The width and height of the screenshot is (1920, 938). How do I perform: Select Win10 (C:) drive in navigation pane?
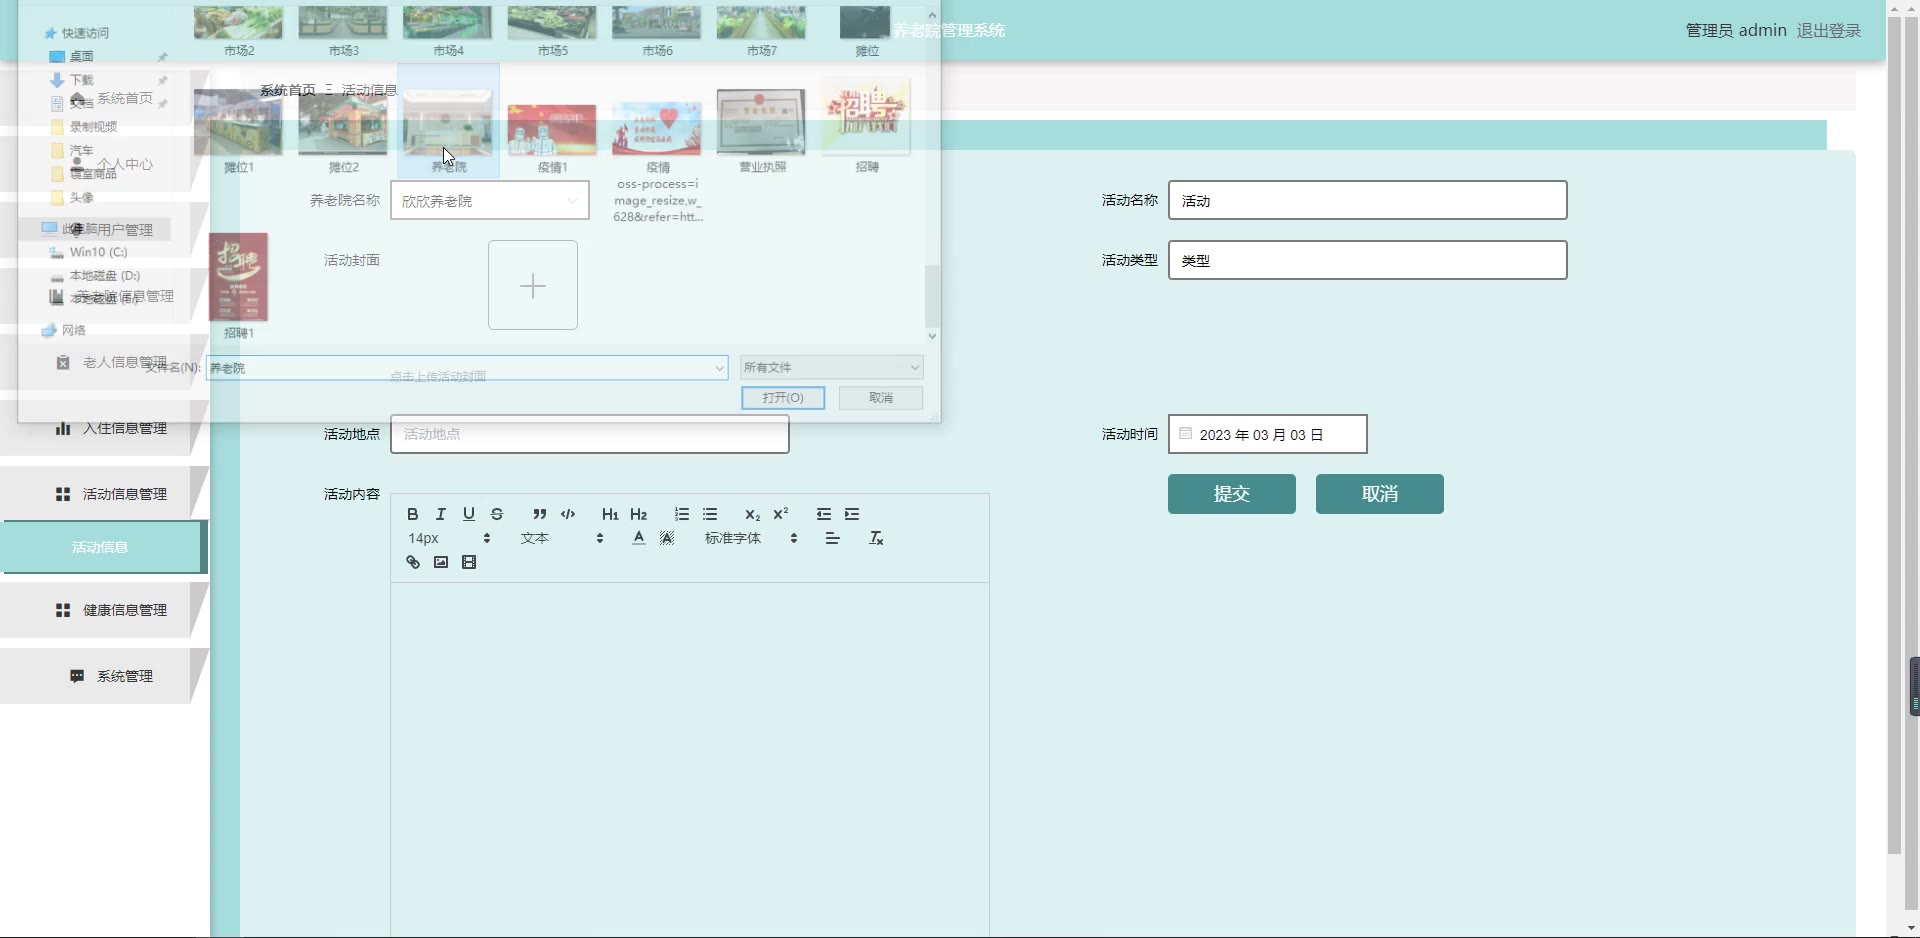98,252
